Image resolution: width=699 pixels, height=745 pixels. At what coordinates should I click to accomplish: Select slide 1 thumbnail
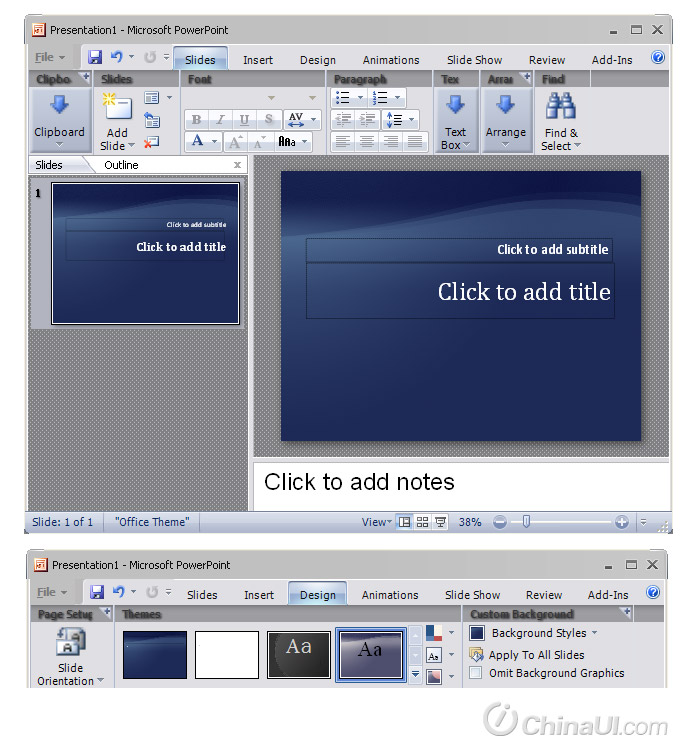145,254
